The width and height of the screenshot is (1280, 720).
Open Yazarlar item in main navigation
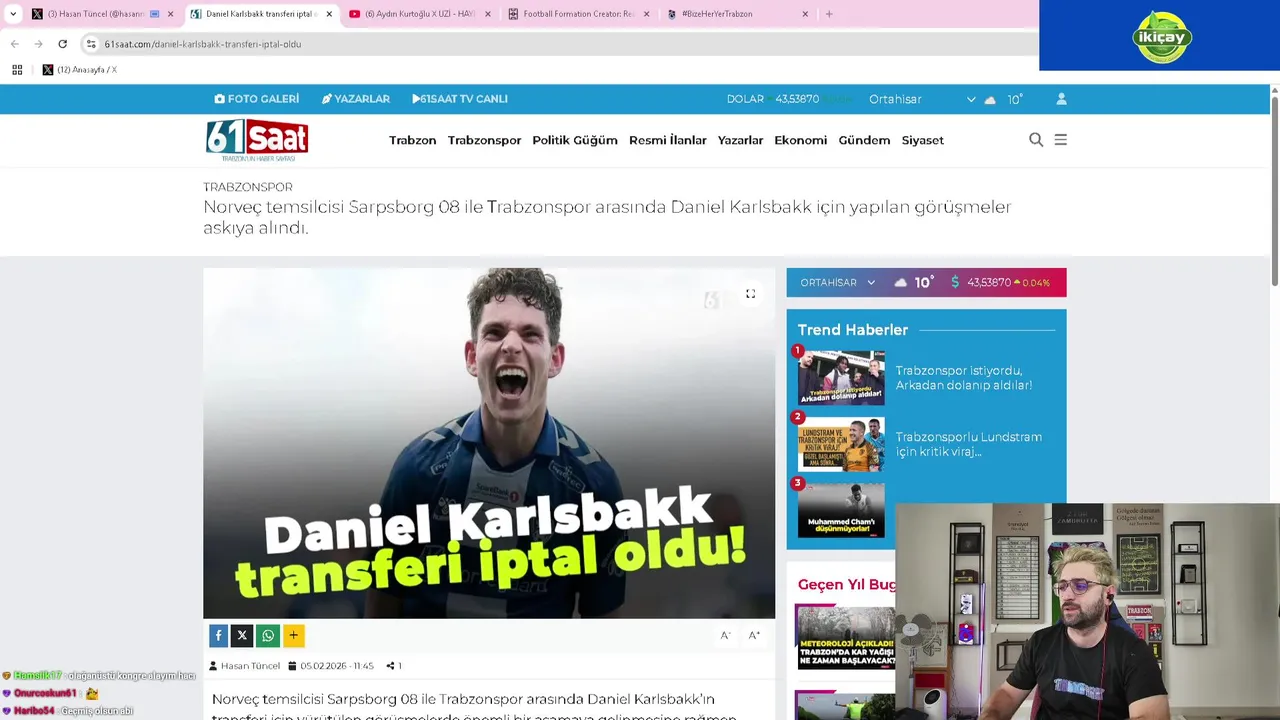click(x=740, y=140)
